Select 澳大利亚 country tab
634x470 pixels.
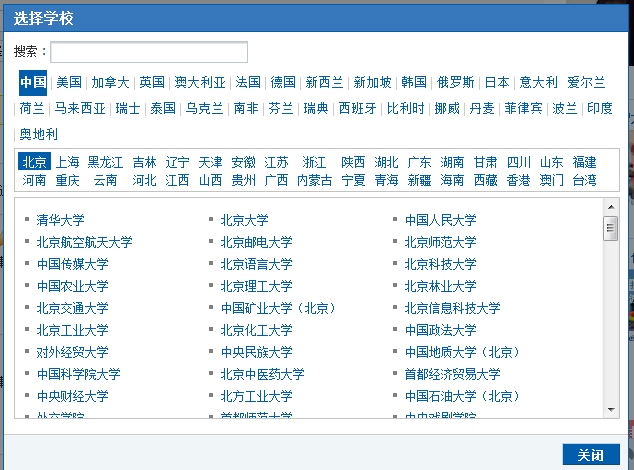(200, 83)
